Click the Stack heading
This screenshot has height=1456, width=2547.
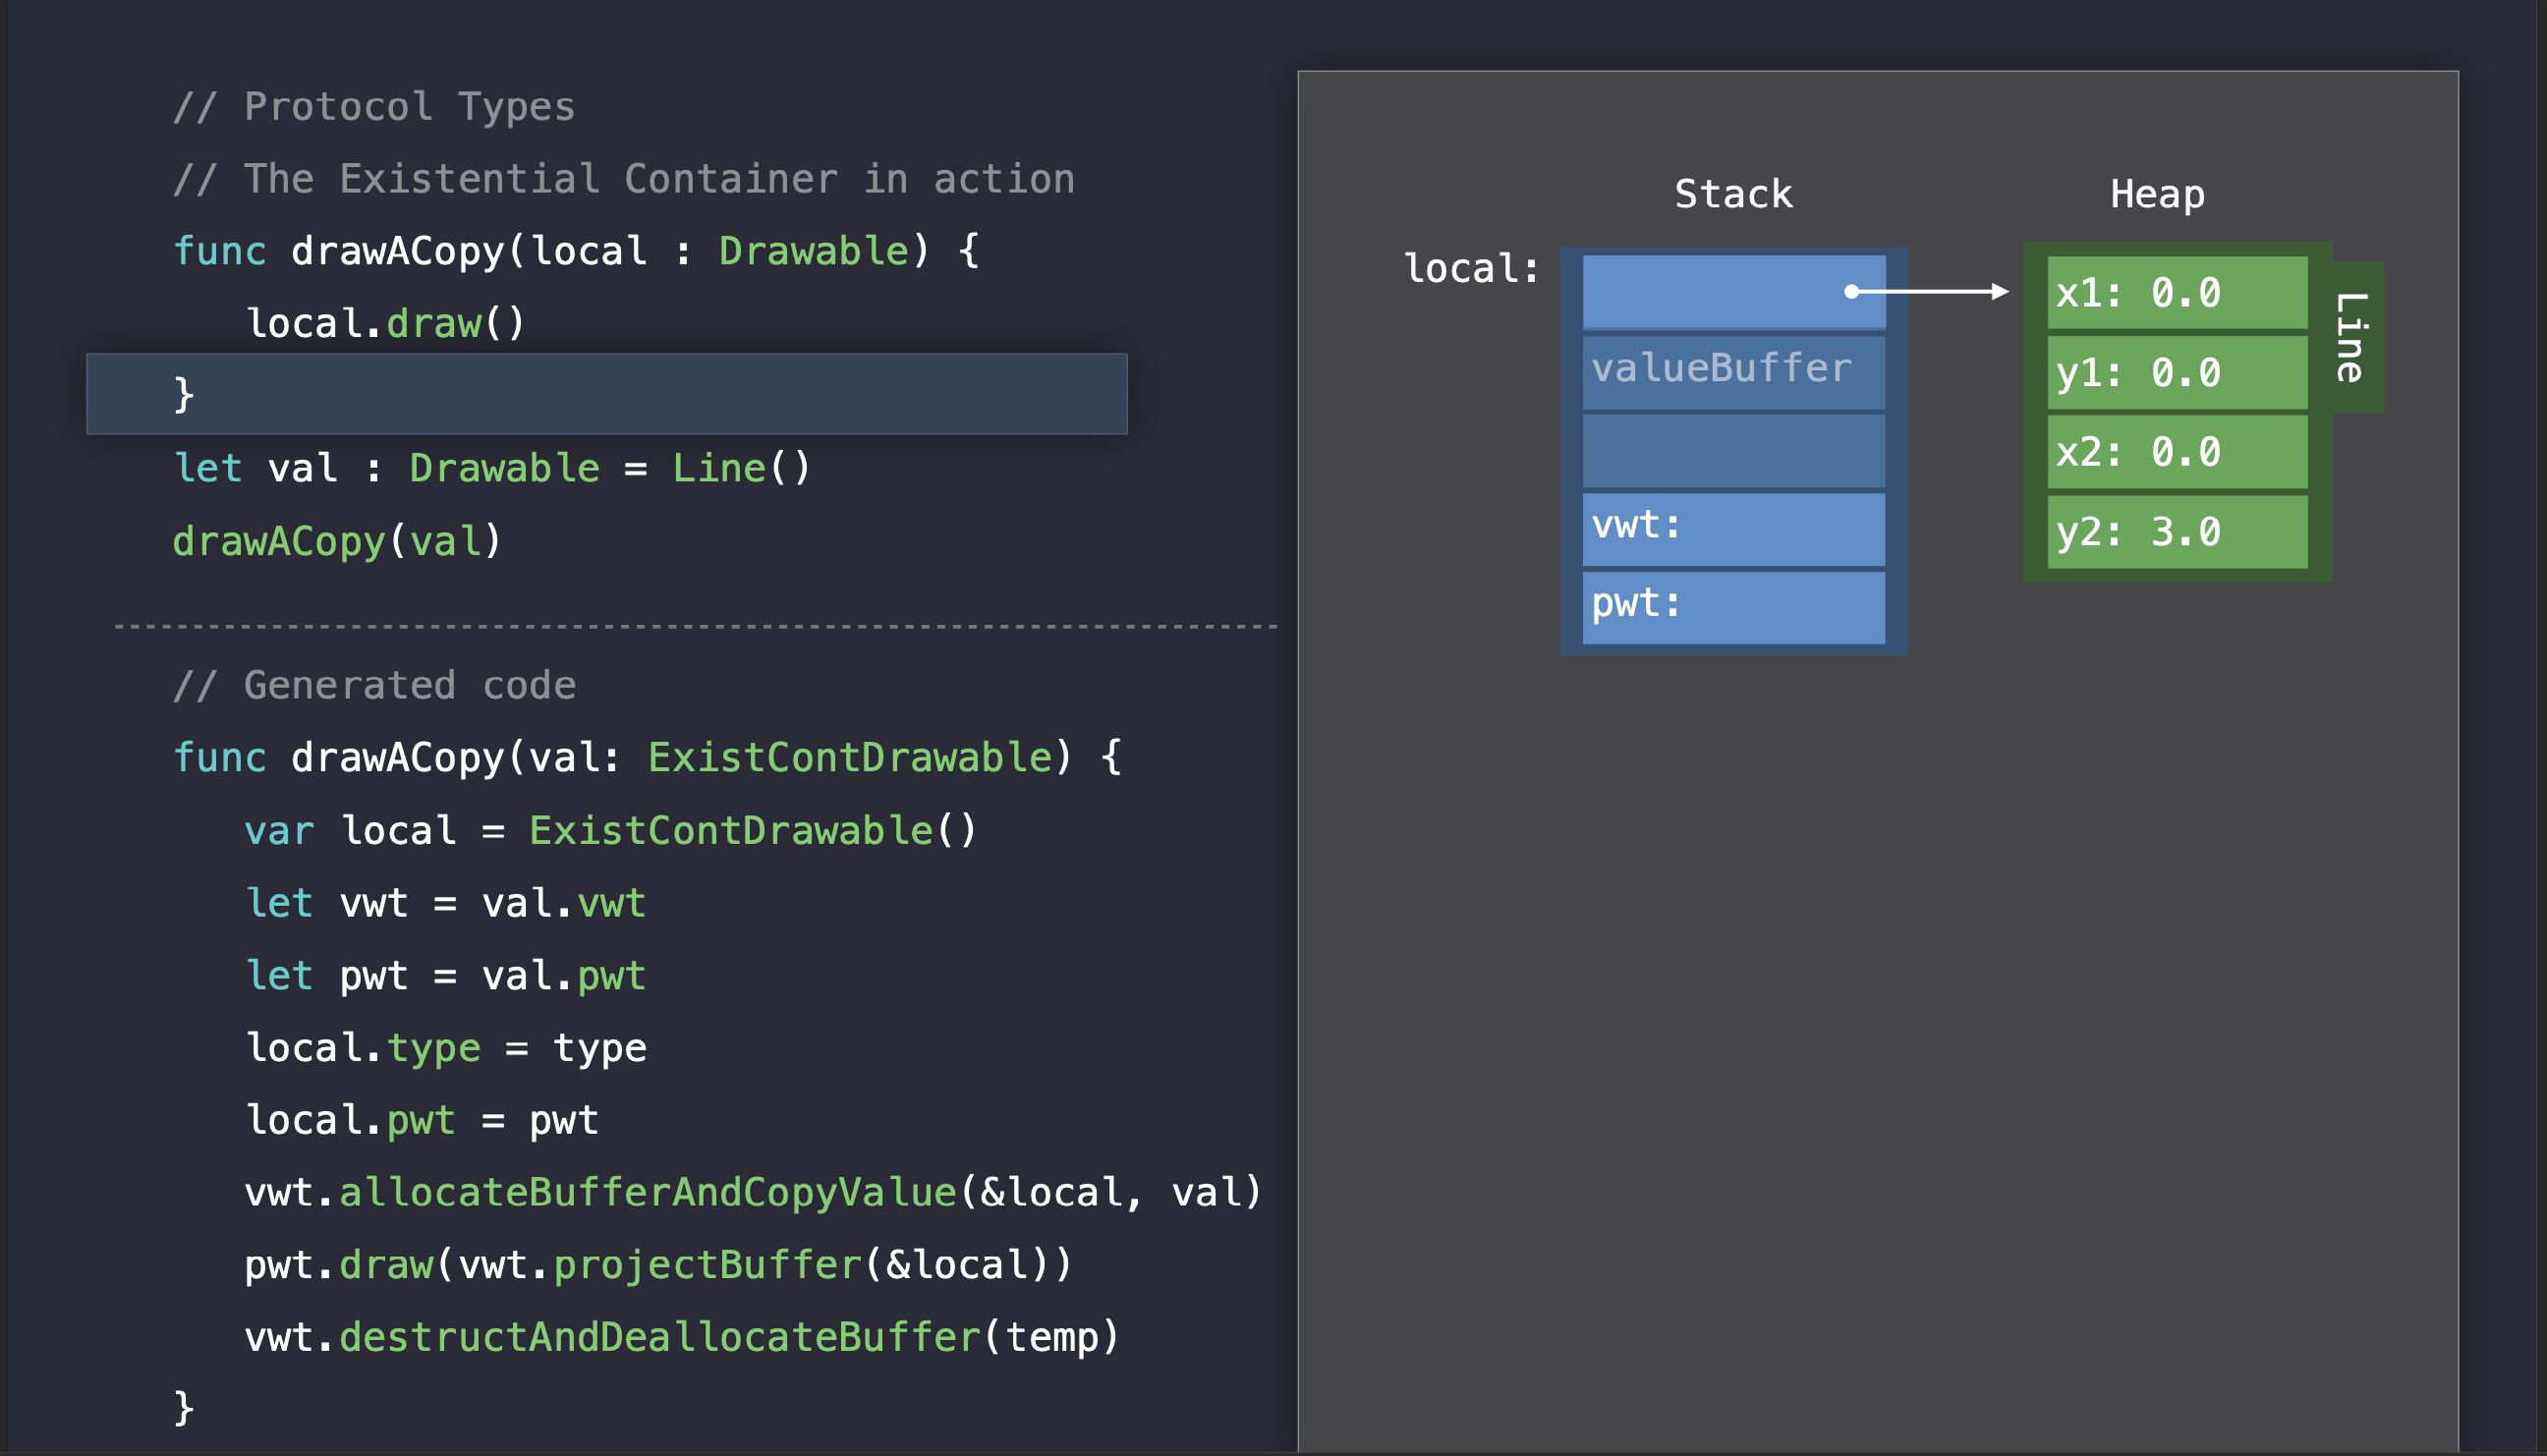tap(1733, 194)
